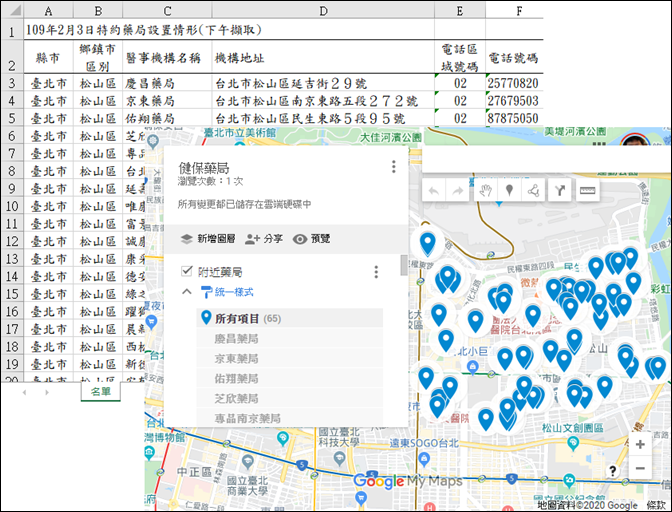This screenshot has height=512, width=672.
Task: Click the 分享 share button
Action: click(x=264, y=239)
